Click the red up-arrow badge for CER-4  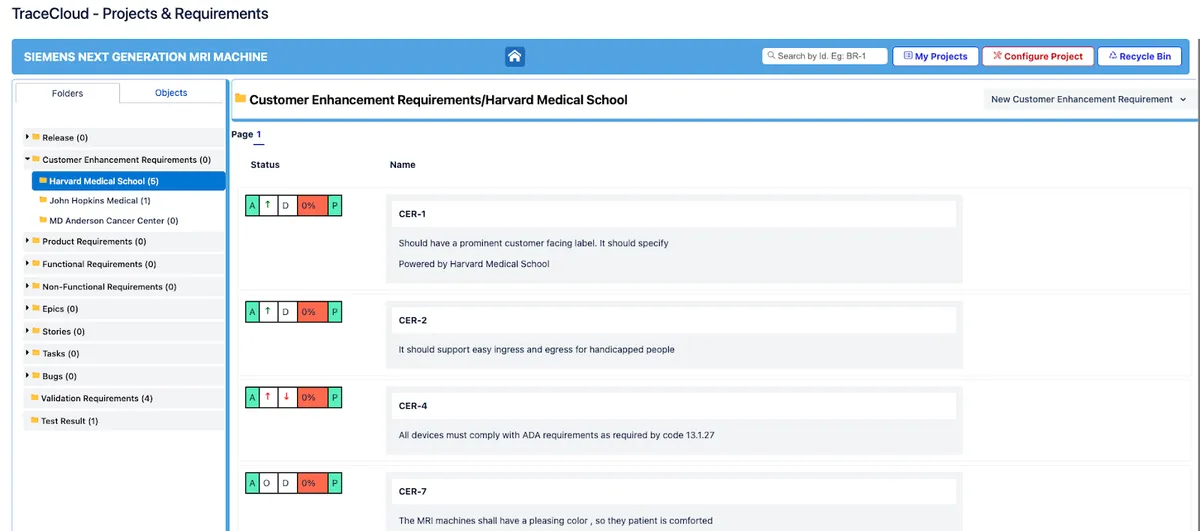[267, 397]
